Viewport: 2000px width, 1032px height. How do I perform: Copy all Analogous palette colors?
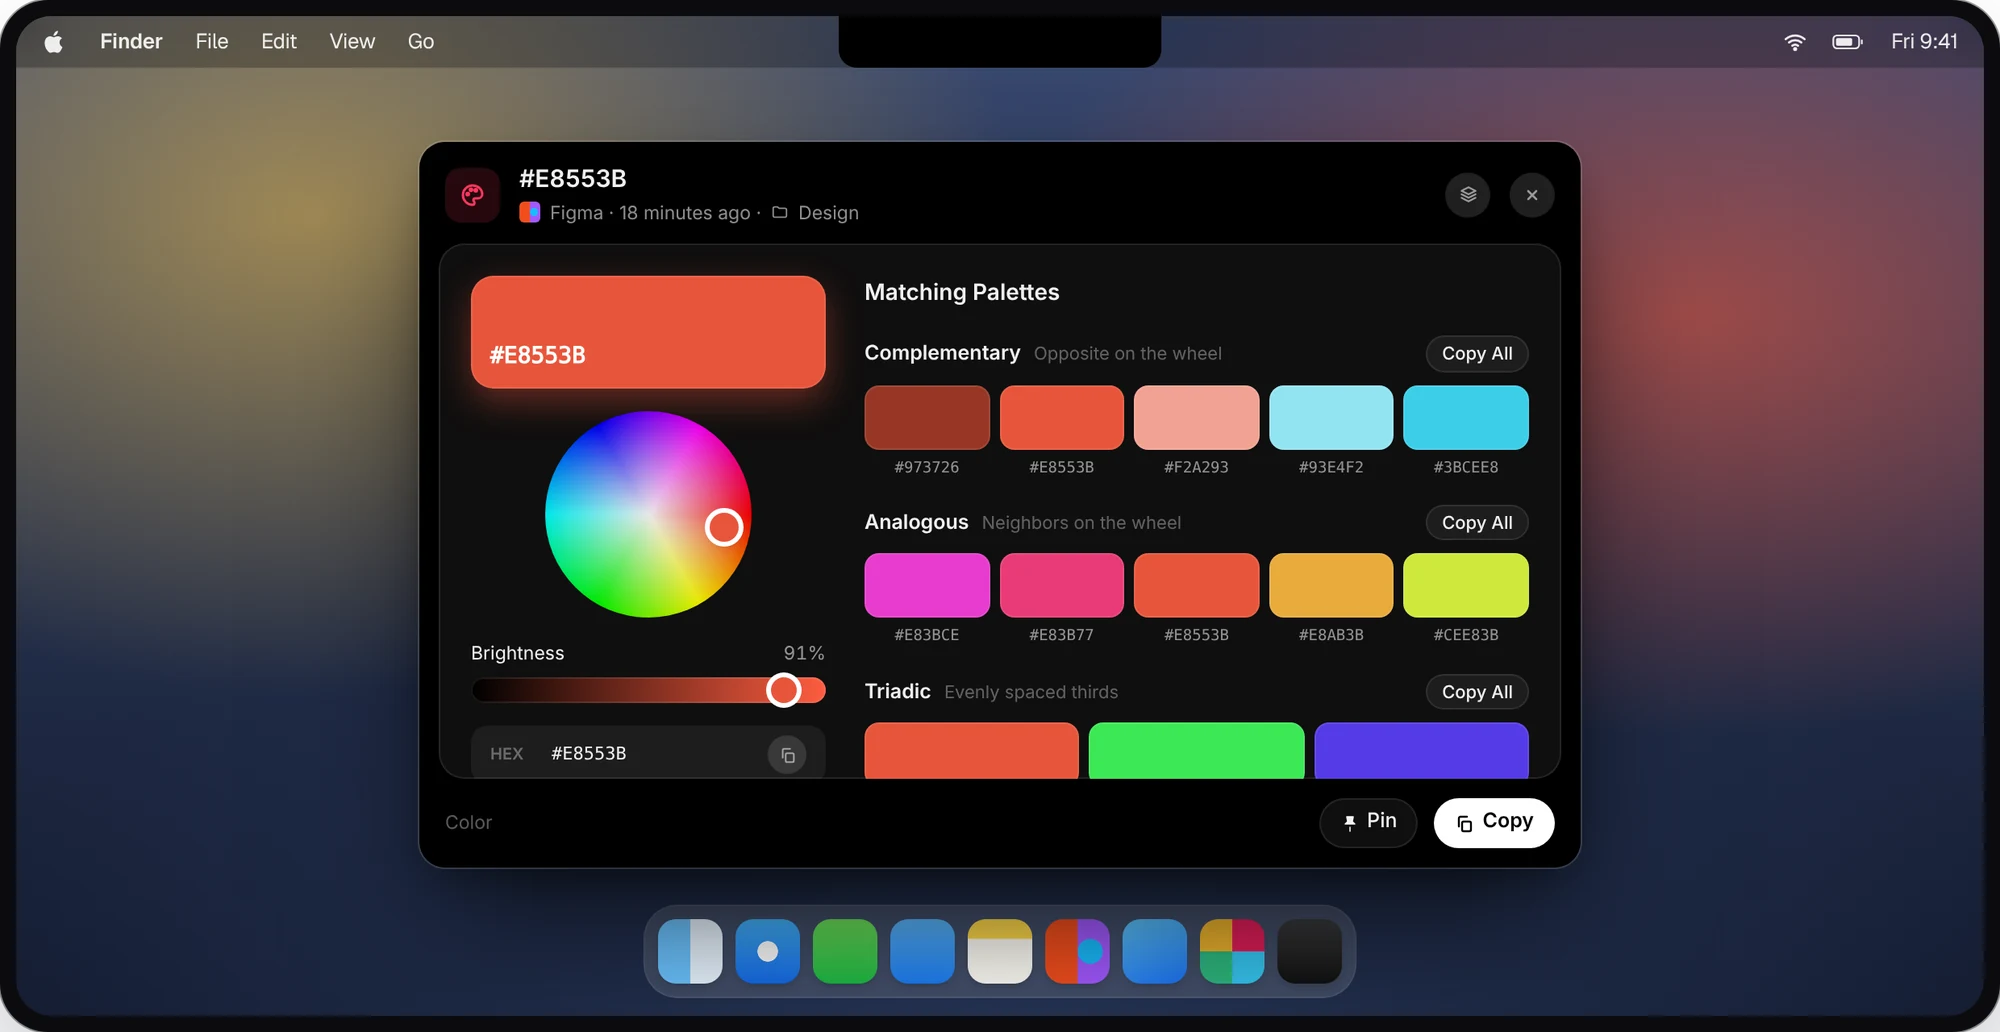pos(1477,523)
